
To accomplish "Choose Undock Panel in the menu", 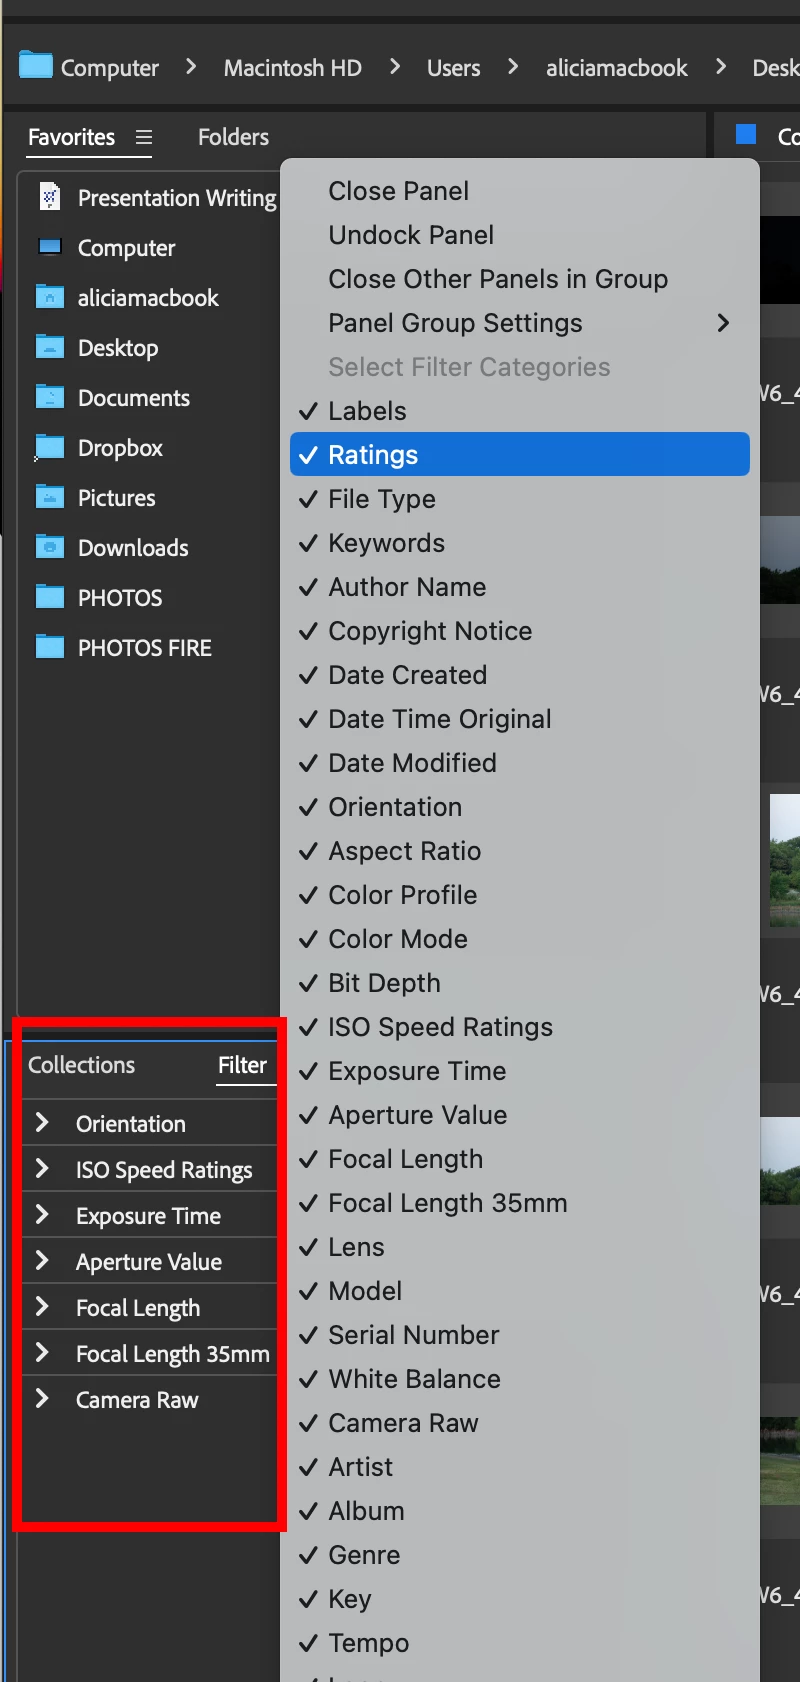I will pos(519,235).
